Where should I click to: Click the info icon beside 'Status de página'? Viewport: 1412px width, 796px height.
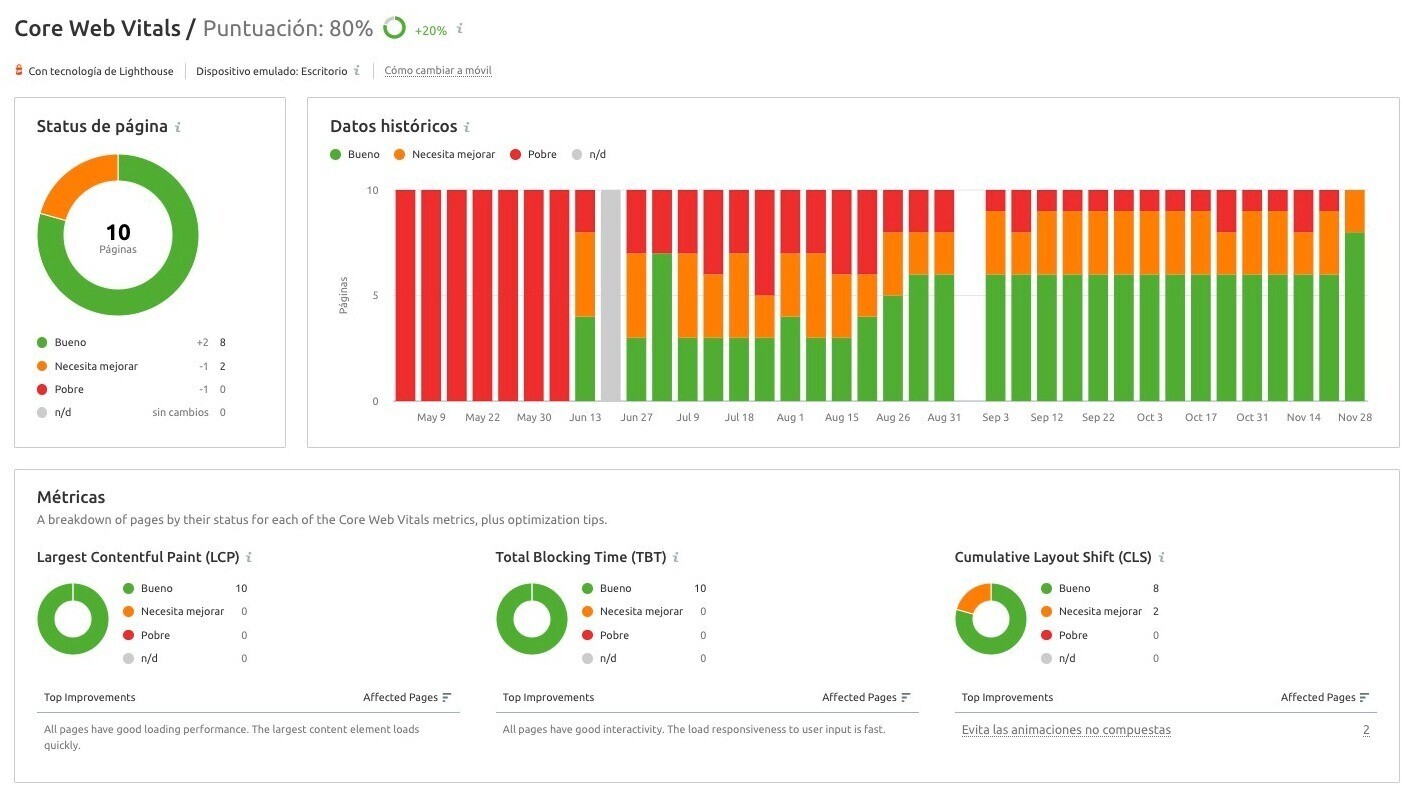[178, 127]
